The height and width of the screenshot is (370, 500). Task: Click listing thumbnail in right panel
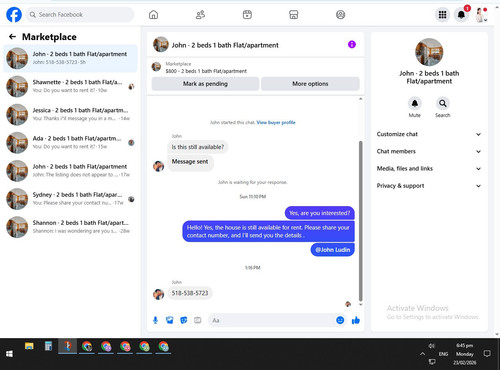point(429,52)
